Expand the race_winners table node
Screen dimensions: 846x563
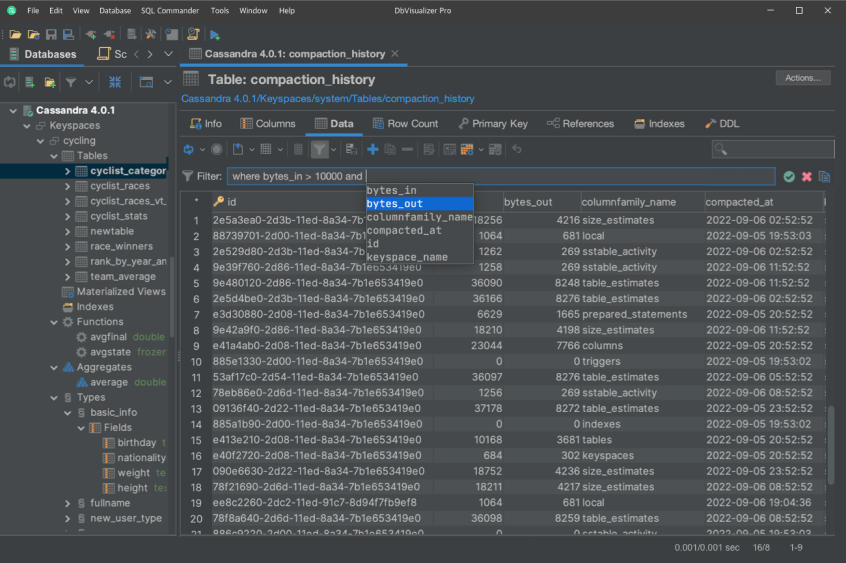[x=67, y=247]
